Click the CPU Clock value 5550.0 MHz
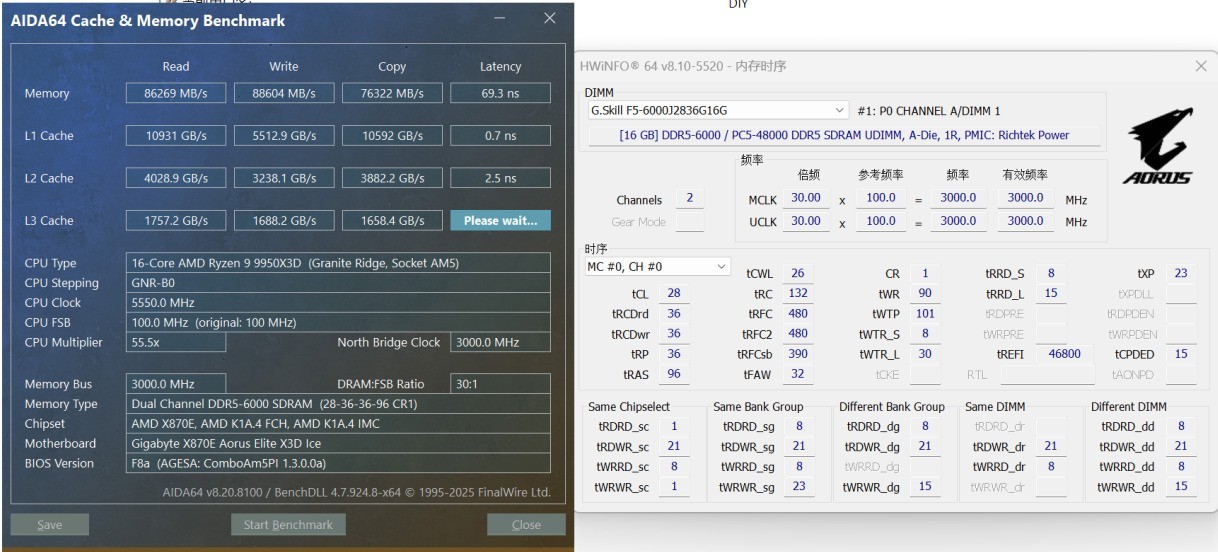Viewport: 1218px width, 552px height. (x=339, y=302)
